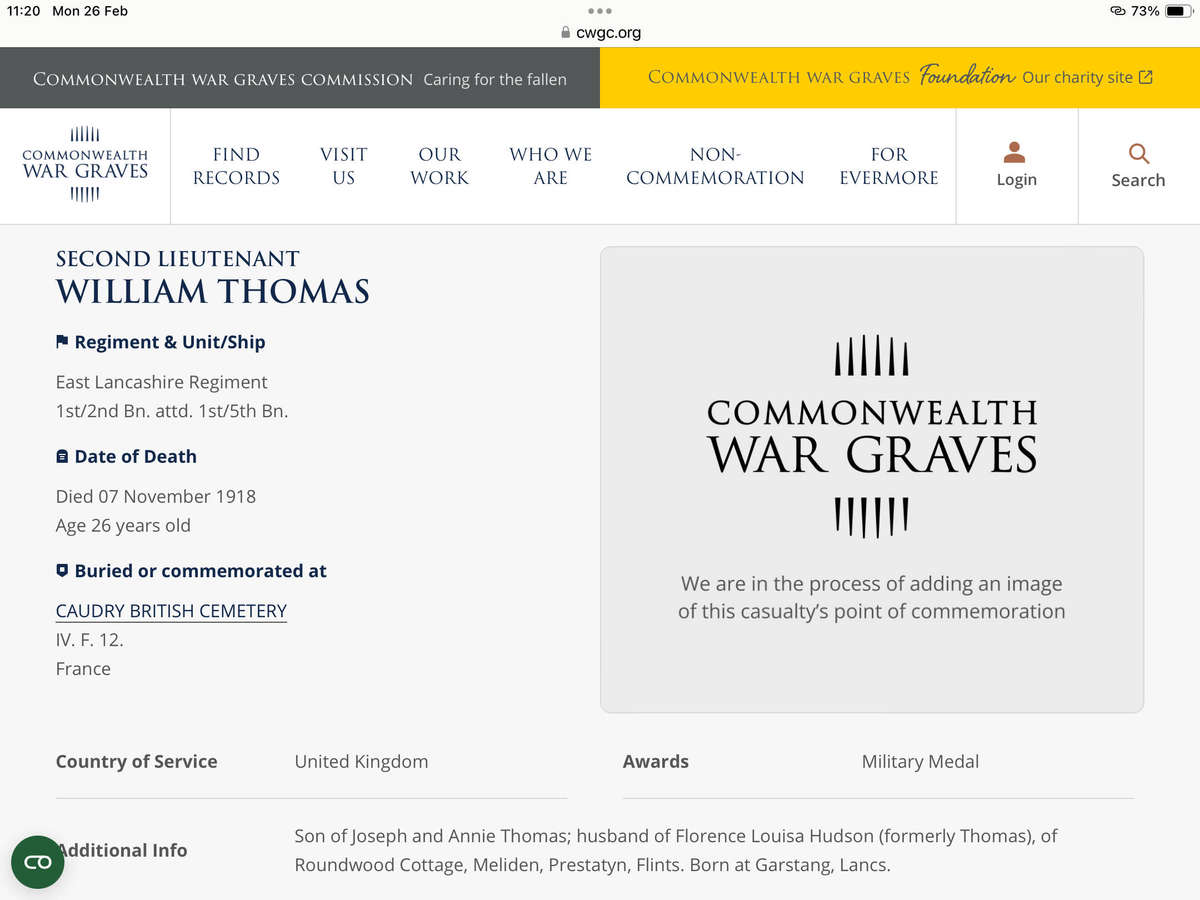The image size is (1200, 900).
Task: Click the flag icon beside Regiment & Unit/Ship
Action: tap(62, 342)
